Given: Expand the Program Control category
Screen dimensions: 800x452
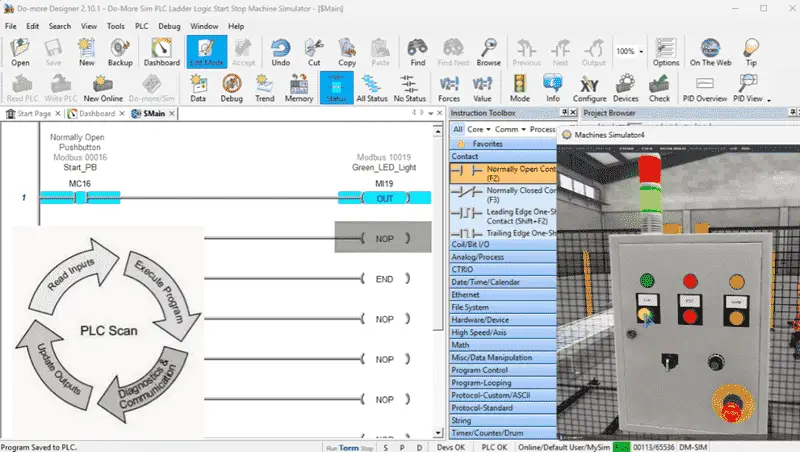Looking at the screenshot, I should (503, 370).
